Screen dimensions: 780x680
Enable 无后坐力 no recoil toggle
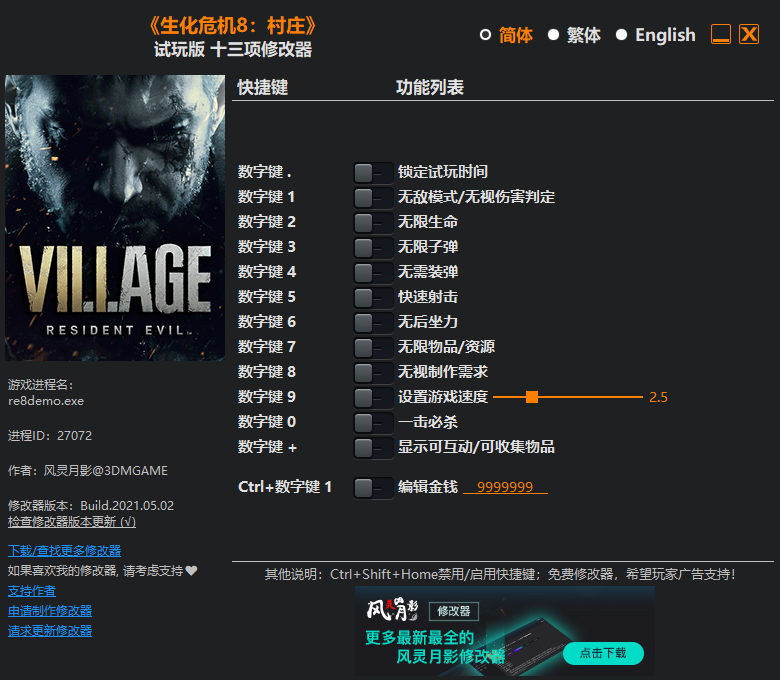pos(373,322)
